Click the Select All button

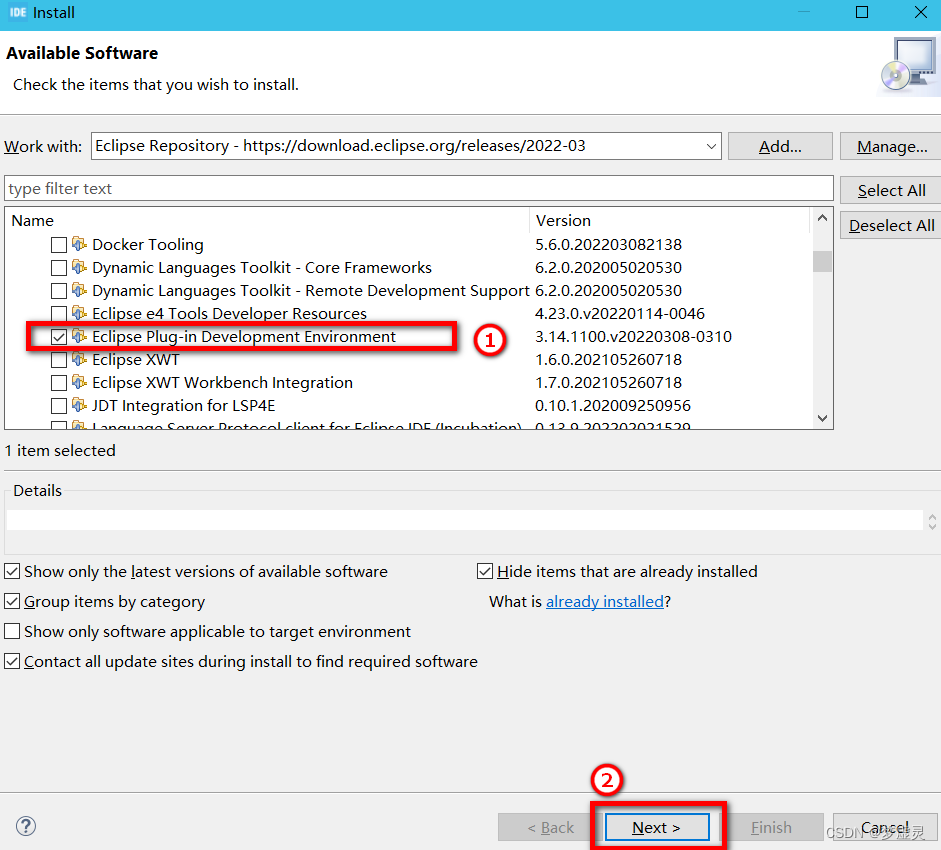point(891,190)
